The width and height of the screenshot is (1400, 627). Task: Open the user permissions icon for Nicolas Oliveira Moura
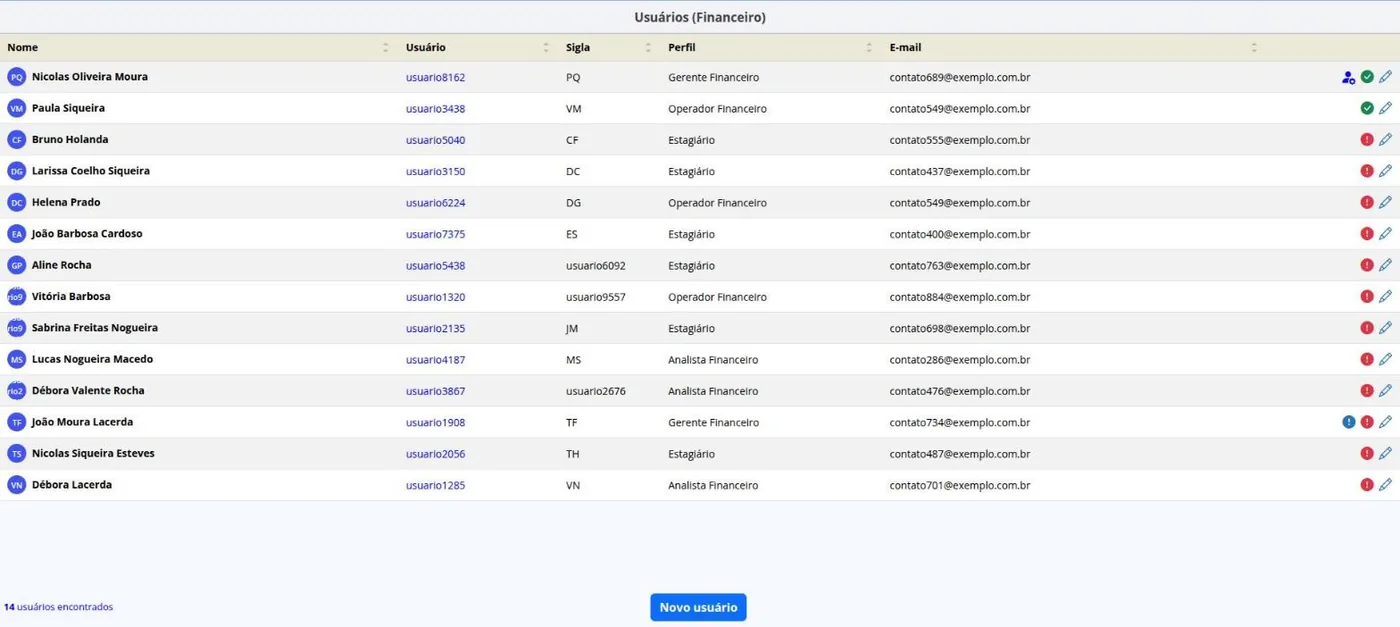pos(1348,77)
